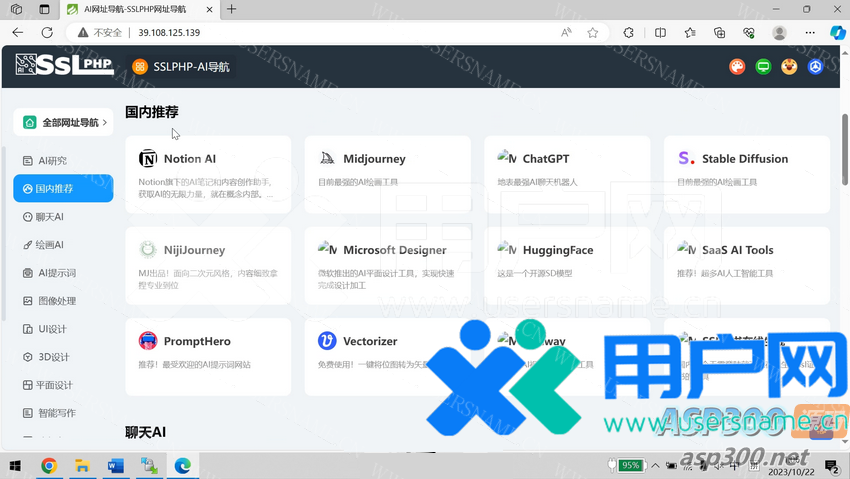Screen dimensions: 850x479
Task: Click the blue circular icon in header
Action: (815, 67)
